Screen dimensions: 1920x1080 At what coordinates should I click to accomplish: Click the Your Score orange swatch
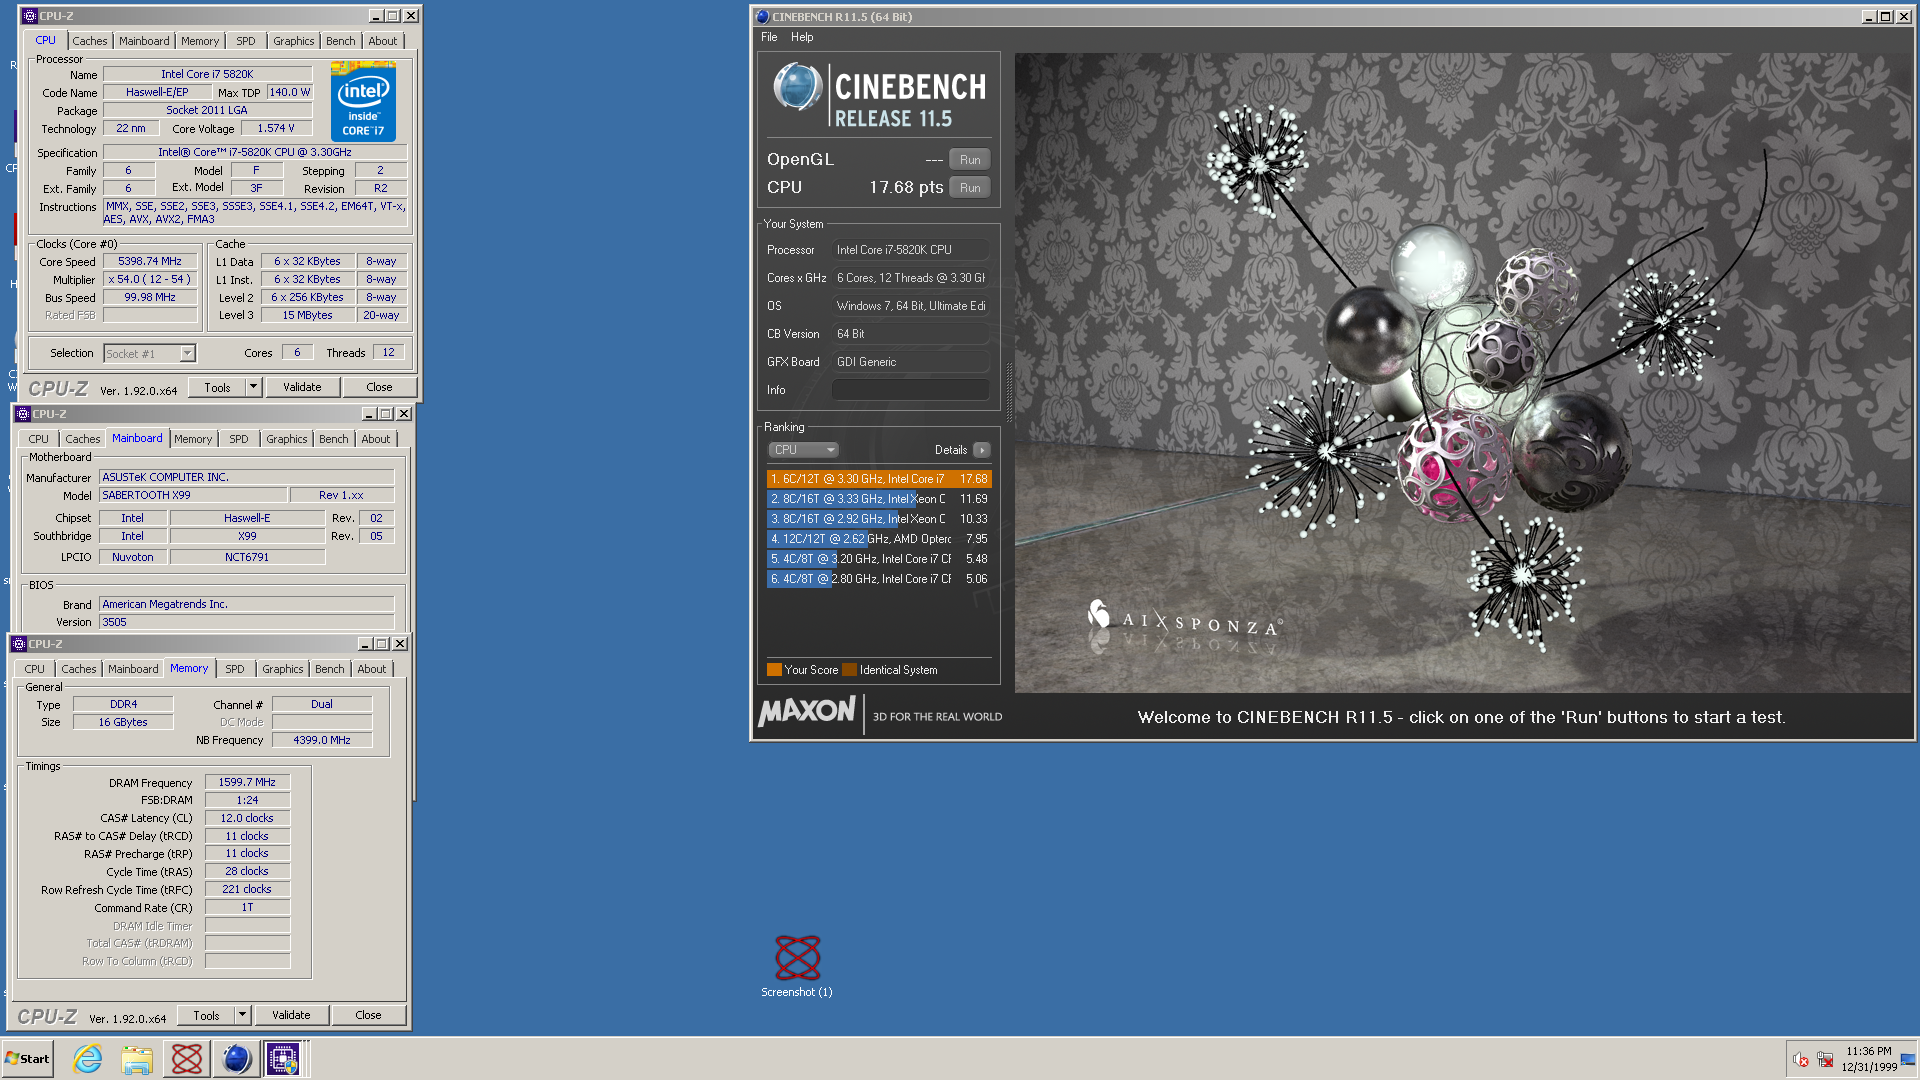click(x=774, y=670)
